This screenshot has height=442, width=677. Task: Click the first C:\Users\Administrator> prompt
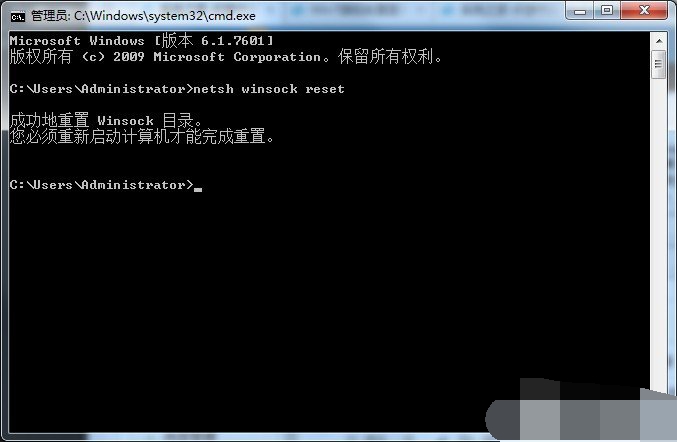(101, 89)
